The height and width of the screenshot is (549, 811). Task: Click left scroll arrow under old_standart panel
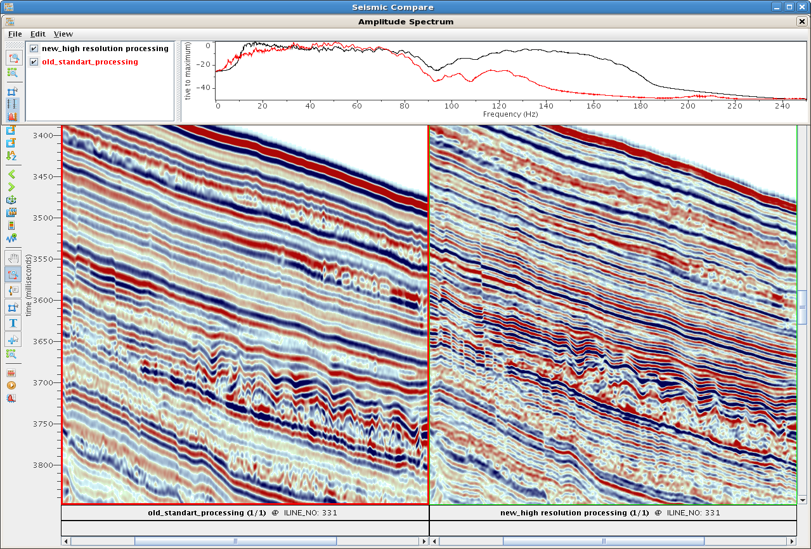pos(66,541)
